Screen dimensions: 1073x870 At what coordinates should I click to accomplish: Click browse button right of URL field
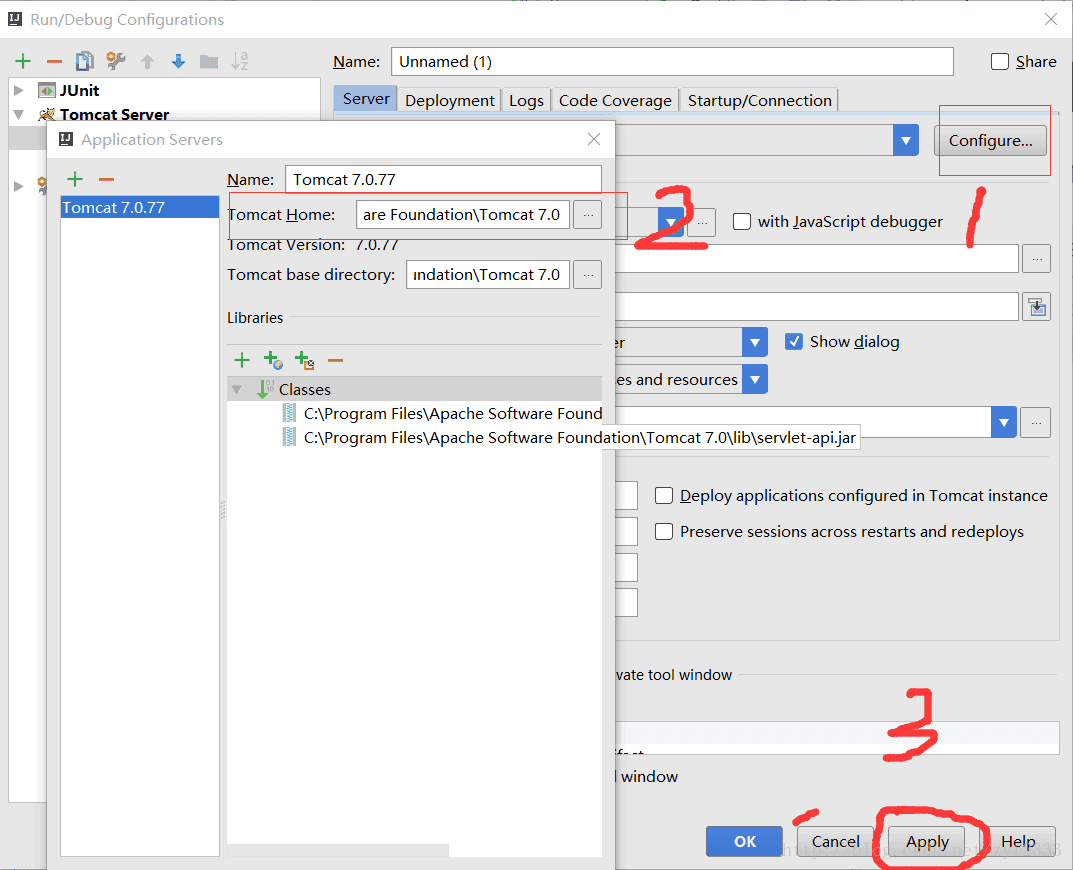1037,259
